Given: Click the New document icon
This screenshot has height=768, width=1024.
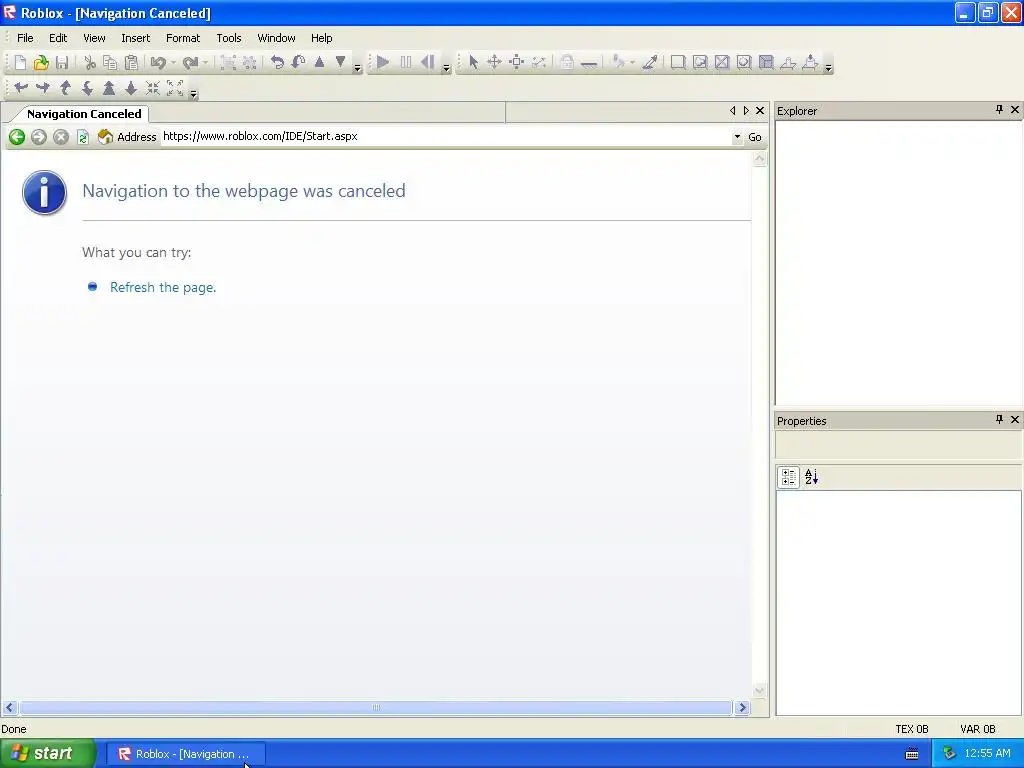Looking at the screenshot, I should (20, 63).
